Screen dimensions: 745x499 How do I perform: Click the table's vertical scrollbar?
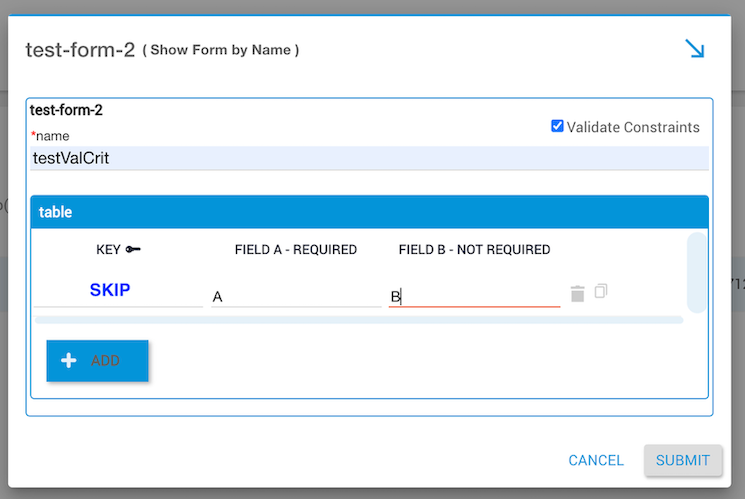(696, 273)
